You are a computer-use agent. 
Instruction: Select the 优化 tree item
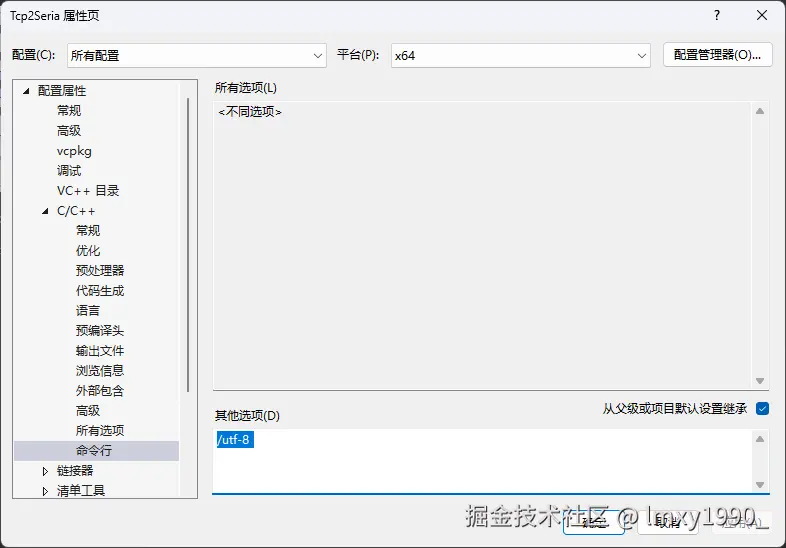[x=88, y=251]
